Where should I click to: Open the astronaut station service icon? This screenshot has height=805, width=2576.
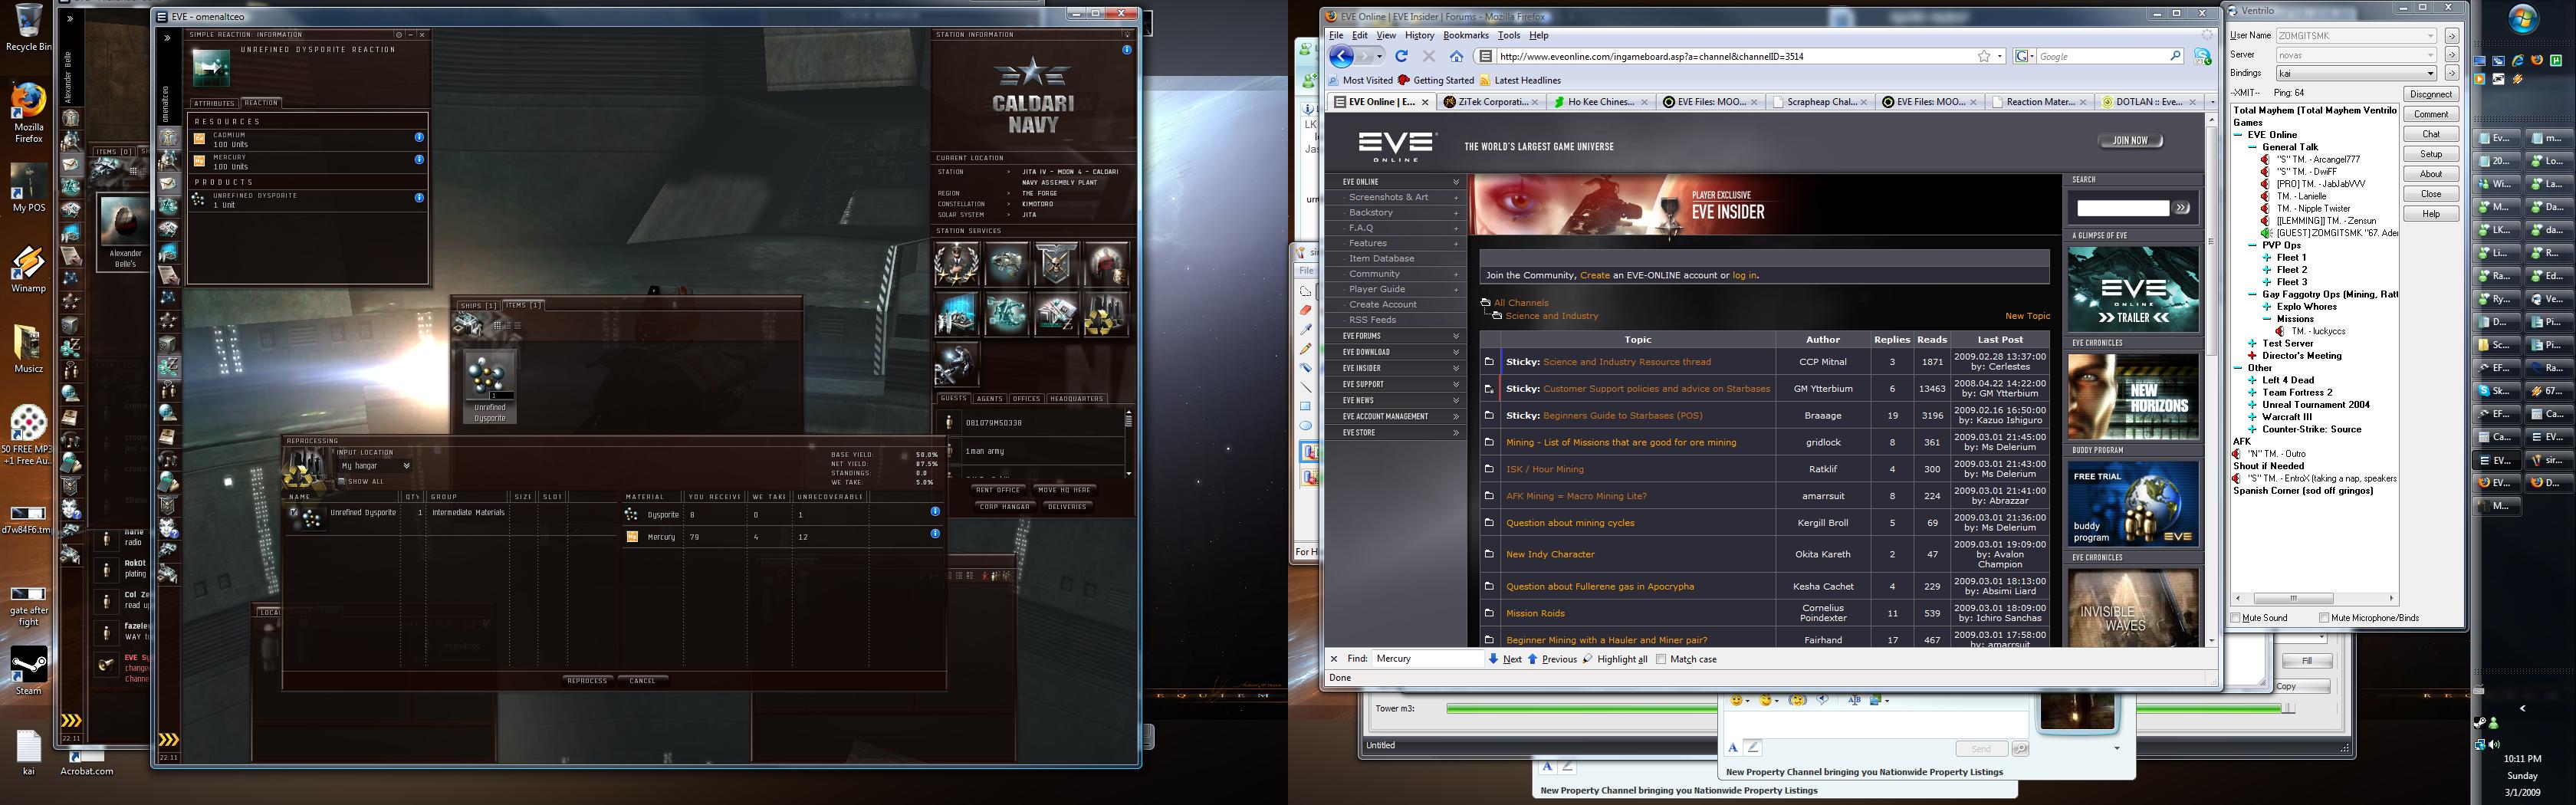click(956, 364)
